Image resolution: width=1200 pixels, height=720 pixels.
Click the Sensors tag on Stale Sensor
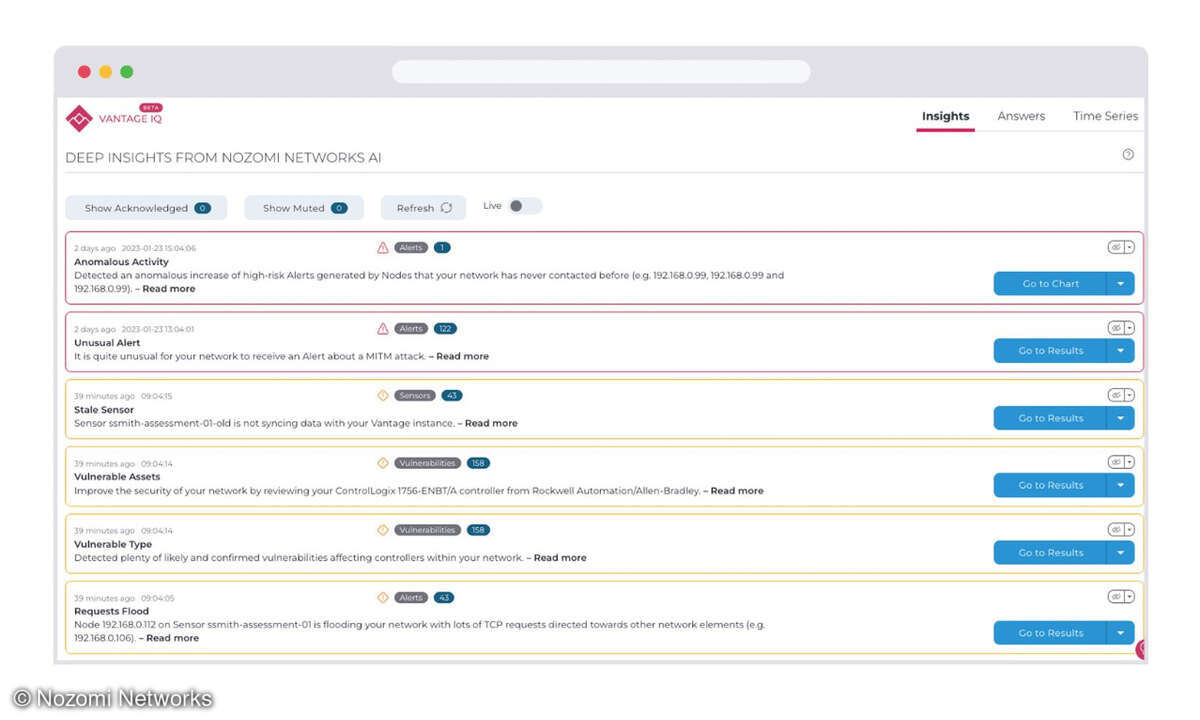pyautogui.click(x=414, y=395)
